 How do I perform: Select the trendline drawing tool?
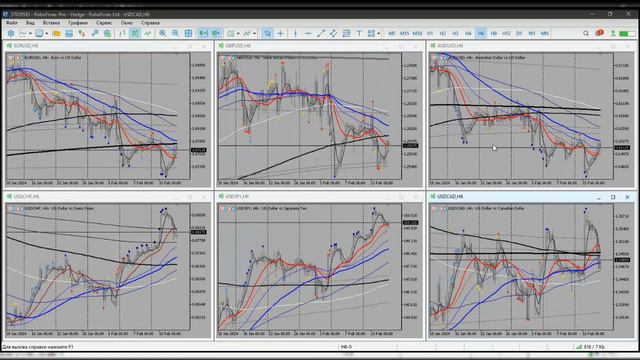(x=321, y=33)
